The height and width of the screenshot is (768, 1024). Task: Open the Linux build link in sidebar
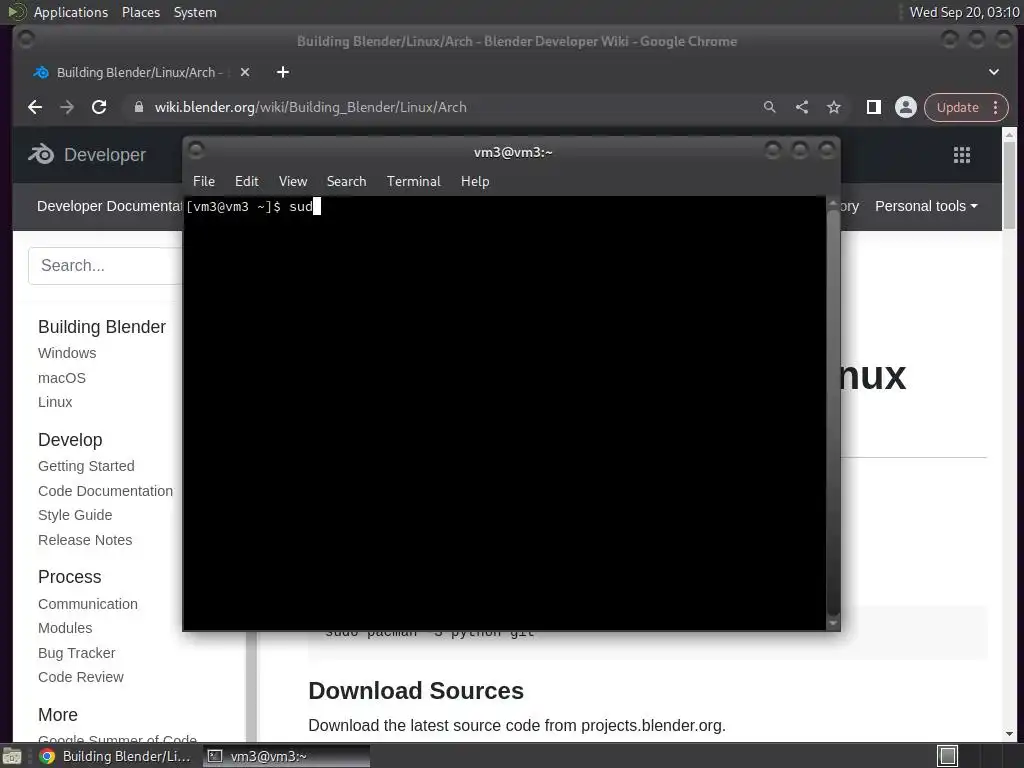pyautogui.click(x=55, y=402)
